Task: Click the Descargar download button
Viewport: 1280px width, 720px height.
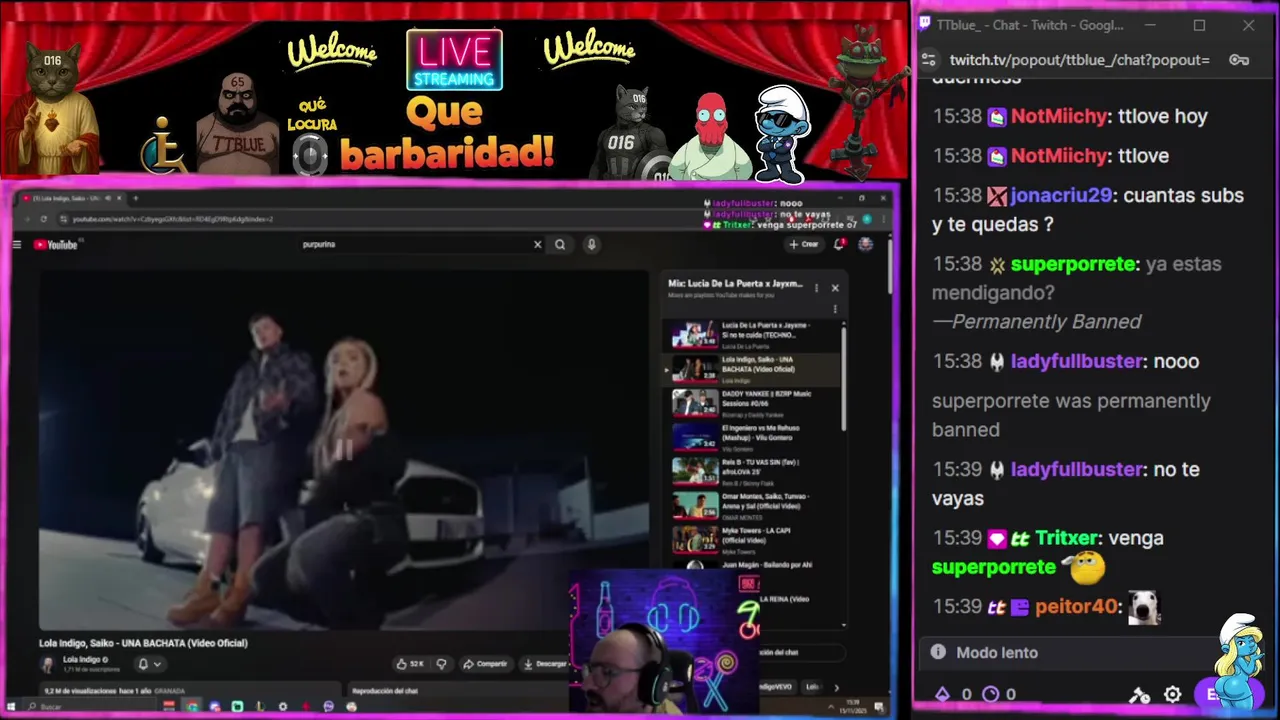Action: 546,663
